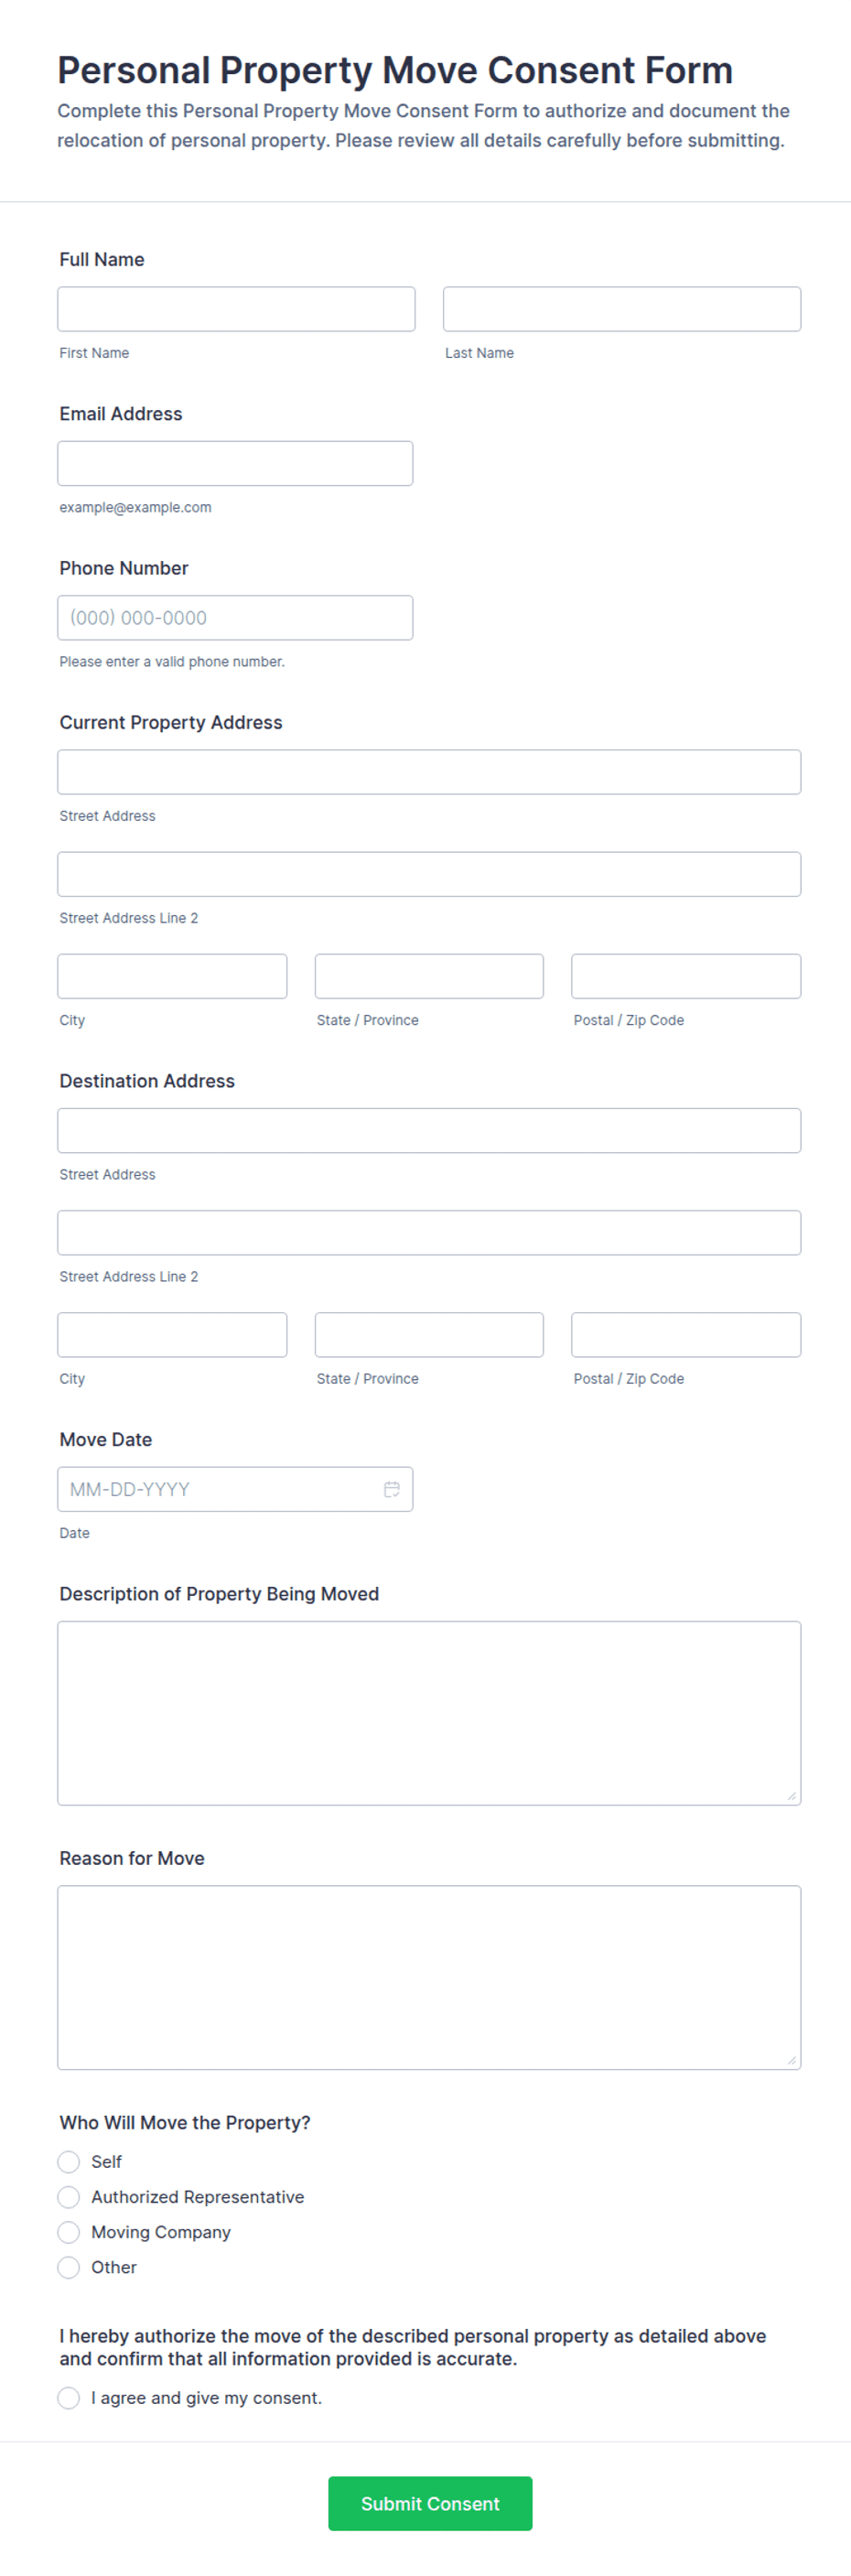Select the Email Address input box
The height and width of the screenshot is (2576, 851).
click(235, 463)
